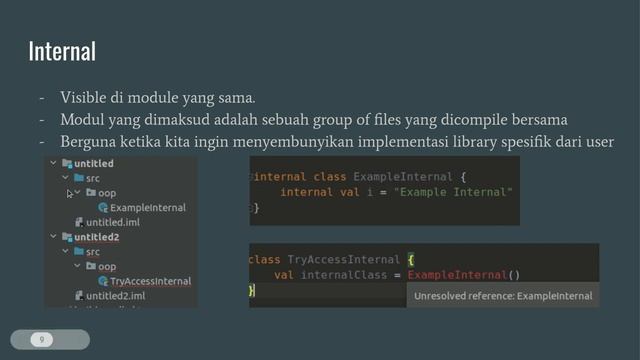Click the Unresolved reference tooltip

[503, 296]
